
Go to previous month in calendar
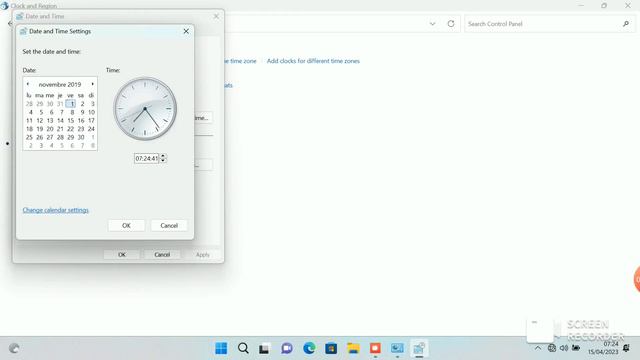[28, 84]
